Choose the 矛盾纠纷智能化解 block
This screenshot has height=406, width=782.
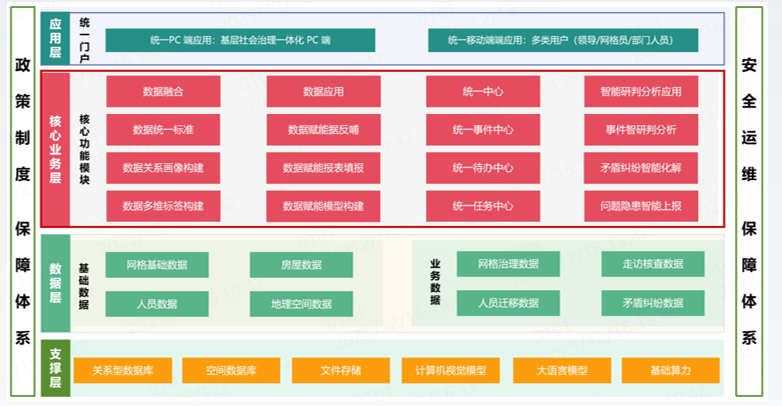[641, 168]
